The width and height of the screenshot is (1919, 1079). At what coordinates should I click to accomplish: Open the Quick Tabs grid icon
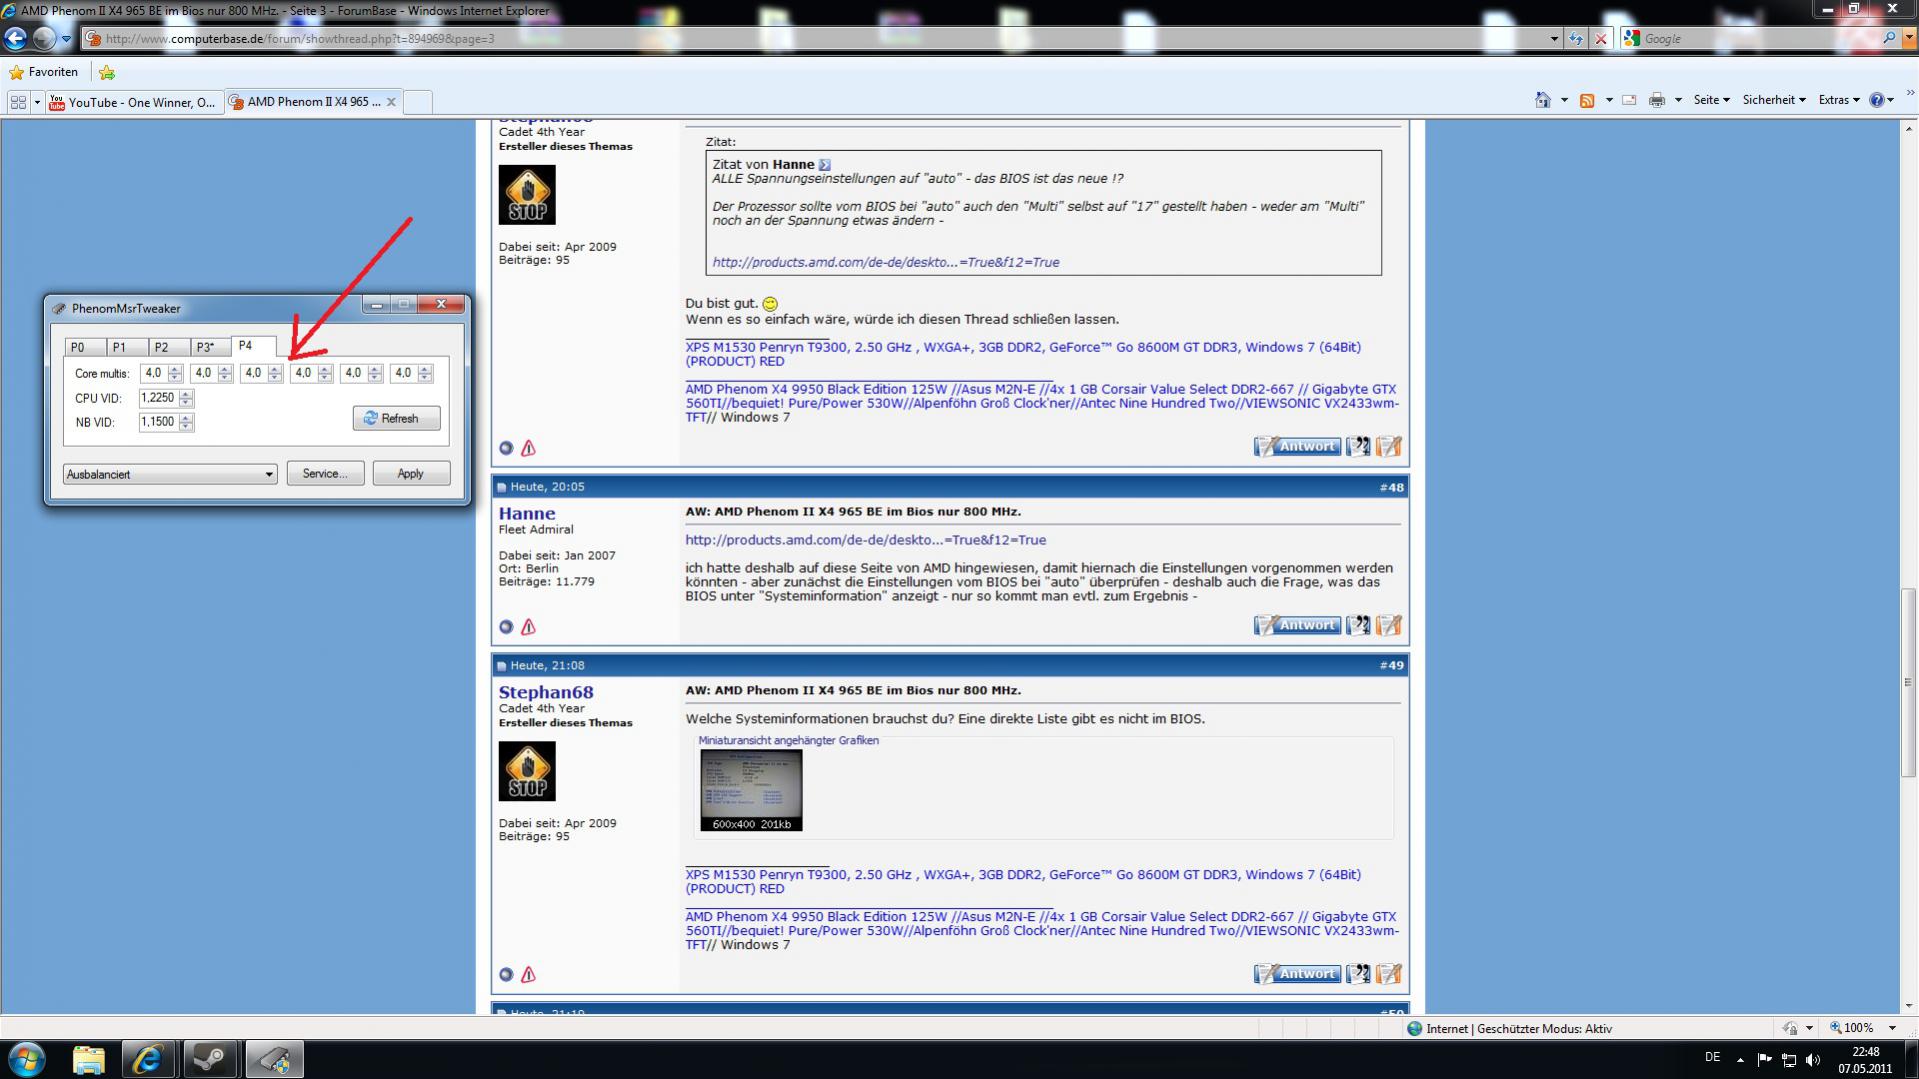point(18,102)
